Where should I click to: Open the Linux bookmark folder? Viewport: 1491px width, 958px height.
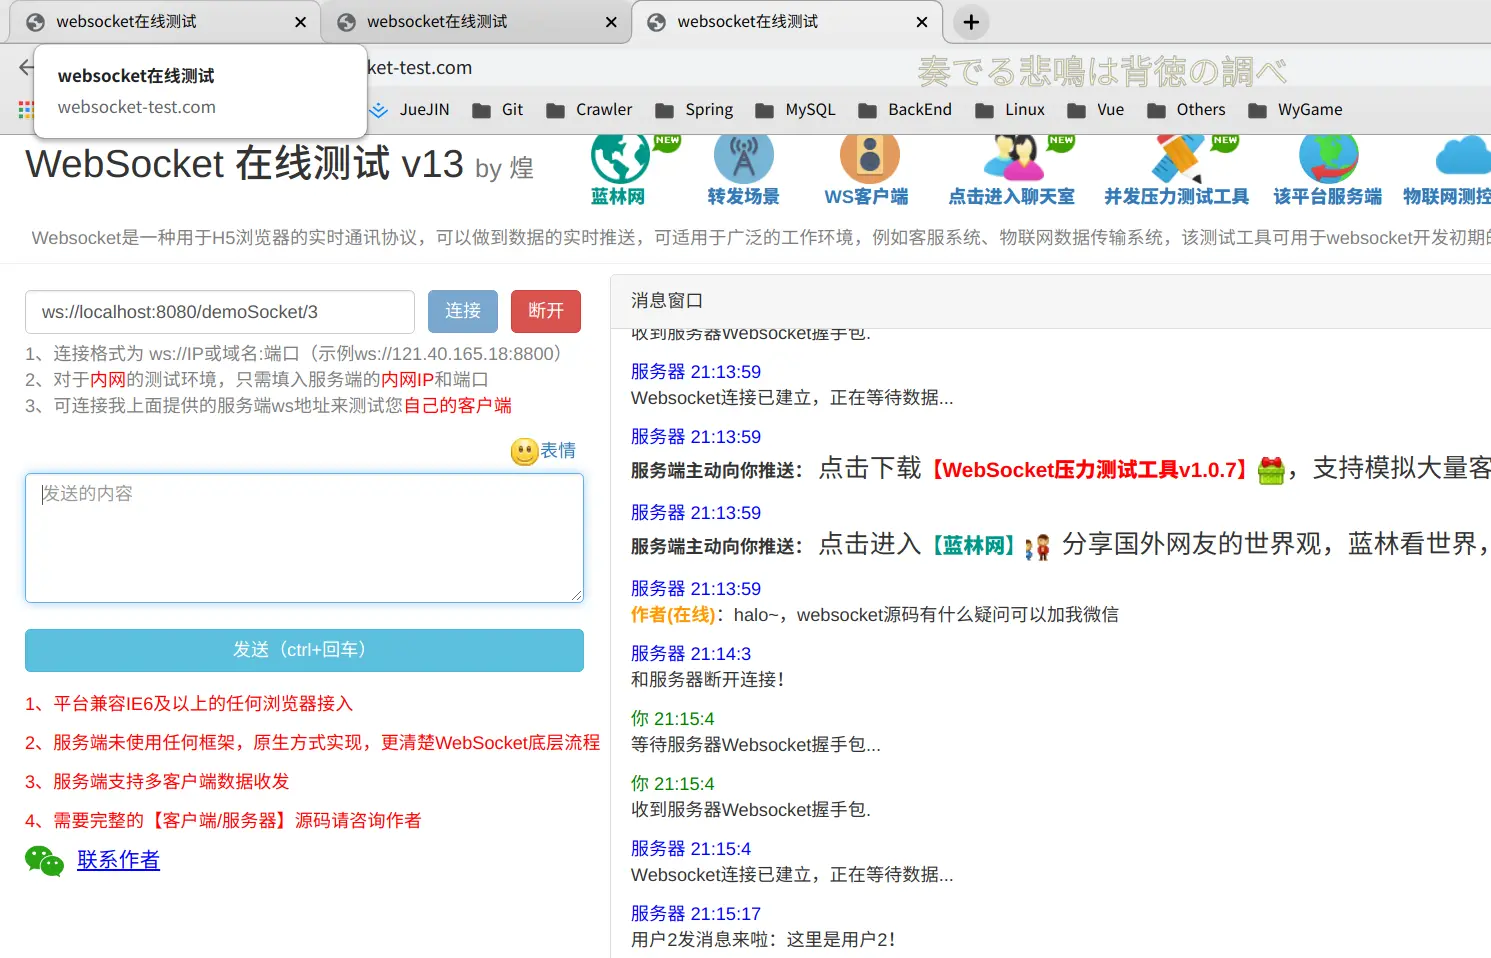[x=1010, y=110]
